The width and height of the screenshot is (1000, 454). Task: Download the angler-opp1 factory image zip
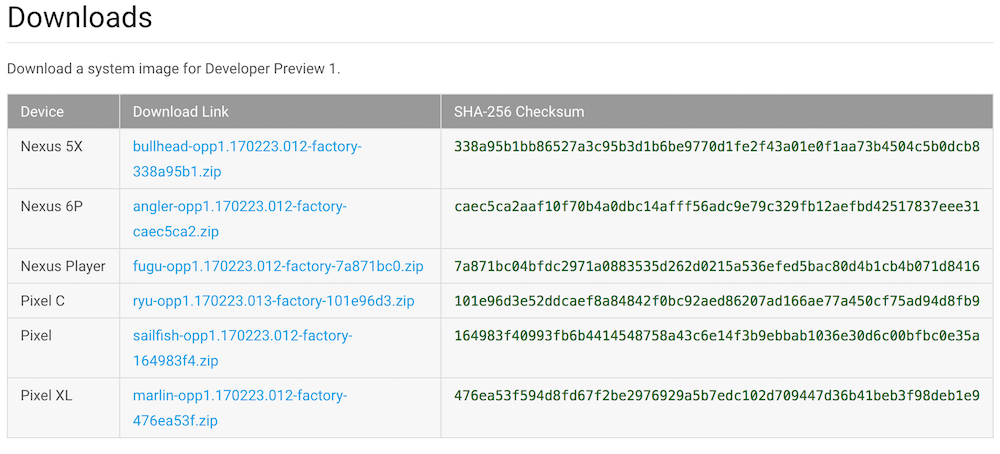coord(239,207)
